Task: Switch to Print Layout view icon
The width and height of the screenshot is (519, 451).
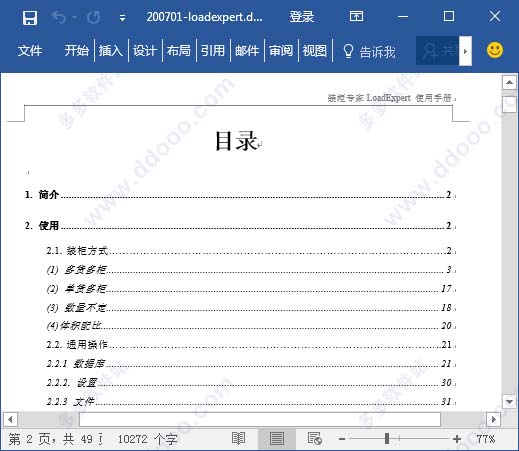Action: point(277,439)
